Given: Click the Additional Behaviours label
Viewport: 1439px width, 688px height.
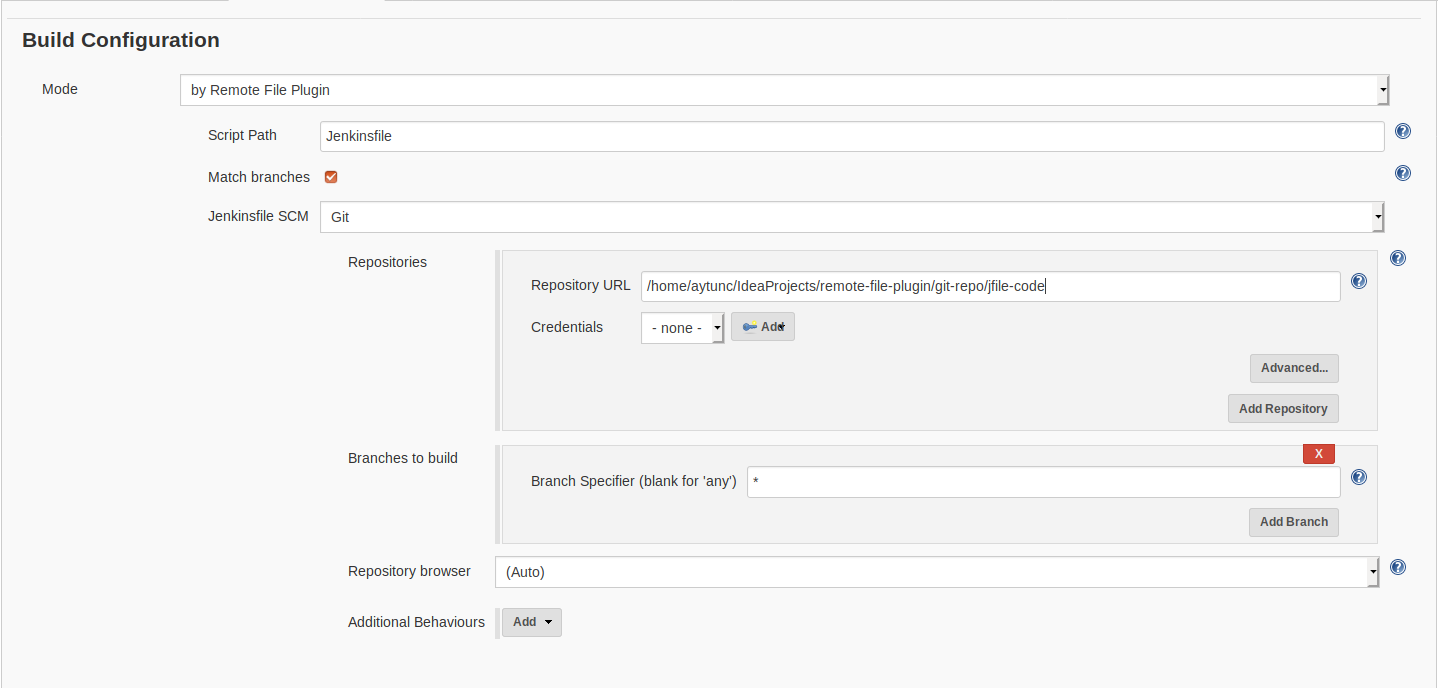Looking at the screenshot, I should [416, 622].
